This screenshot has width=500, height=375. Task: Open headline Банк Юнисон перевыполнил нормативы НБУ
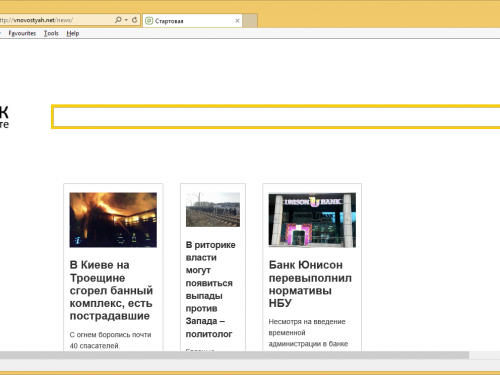[310, 284]
